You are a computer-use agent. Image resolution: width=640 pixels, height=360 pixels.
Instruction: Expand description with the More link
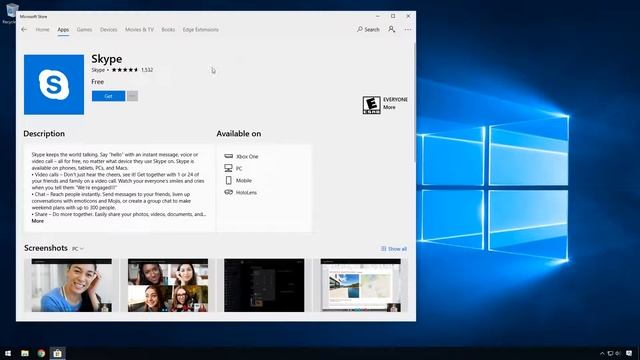(38, 221)
